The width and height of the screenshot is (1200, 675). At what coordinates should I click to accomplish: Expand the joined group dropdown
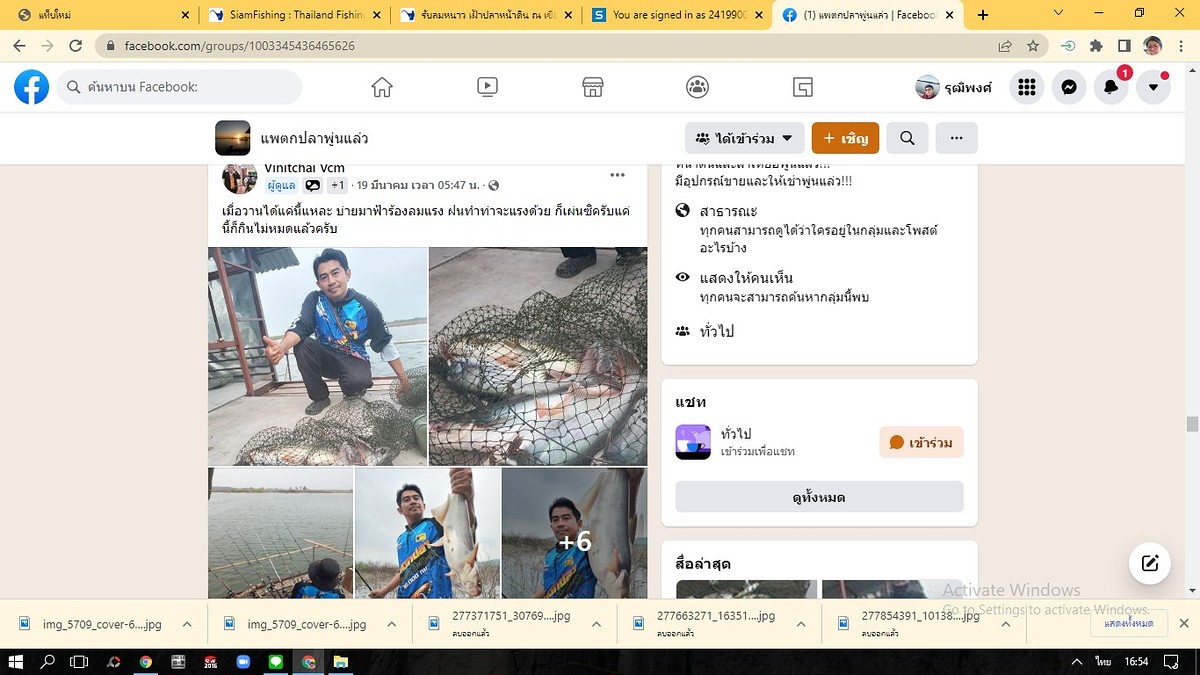[744, 138]
